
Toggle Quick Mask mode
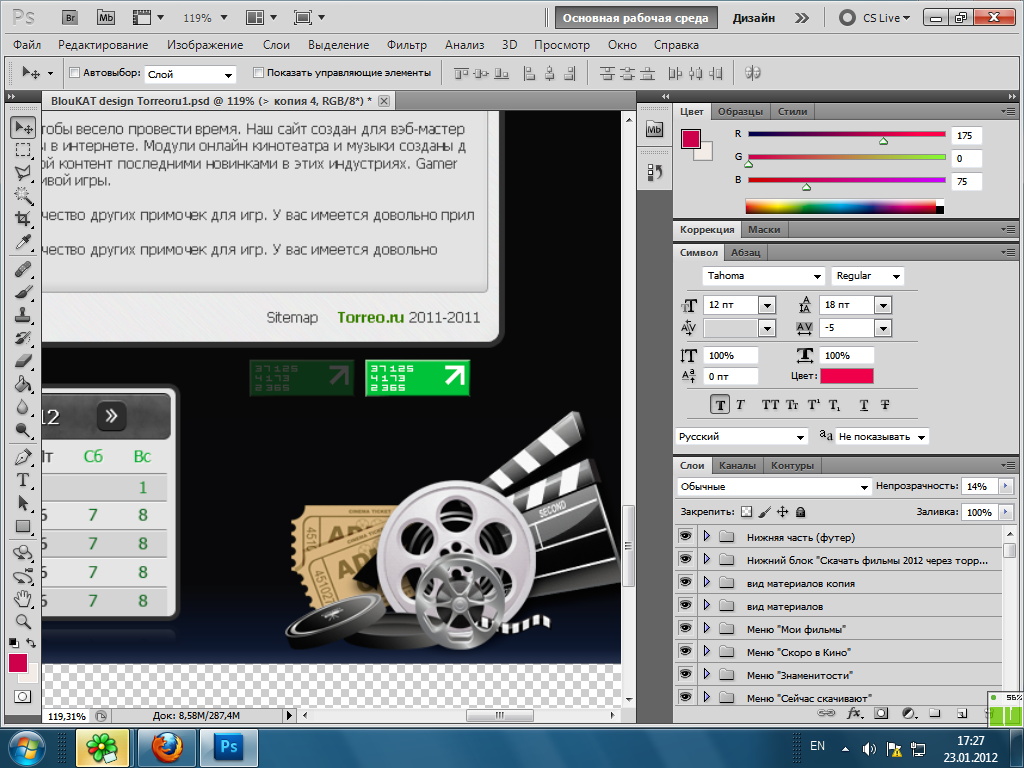(x=22, y=696)
